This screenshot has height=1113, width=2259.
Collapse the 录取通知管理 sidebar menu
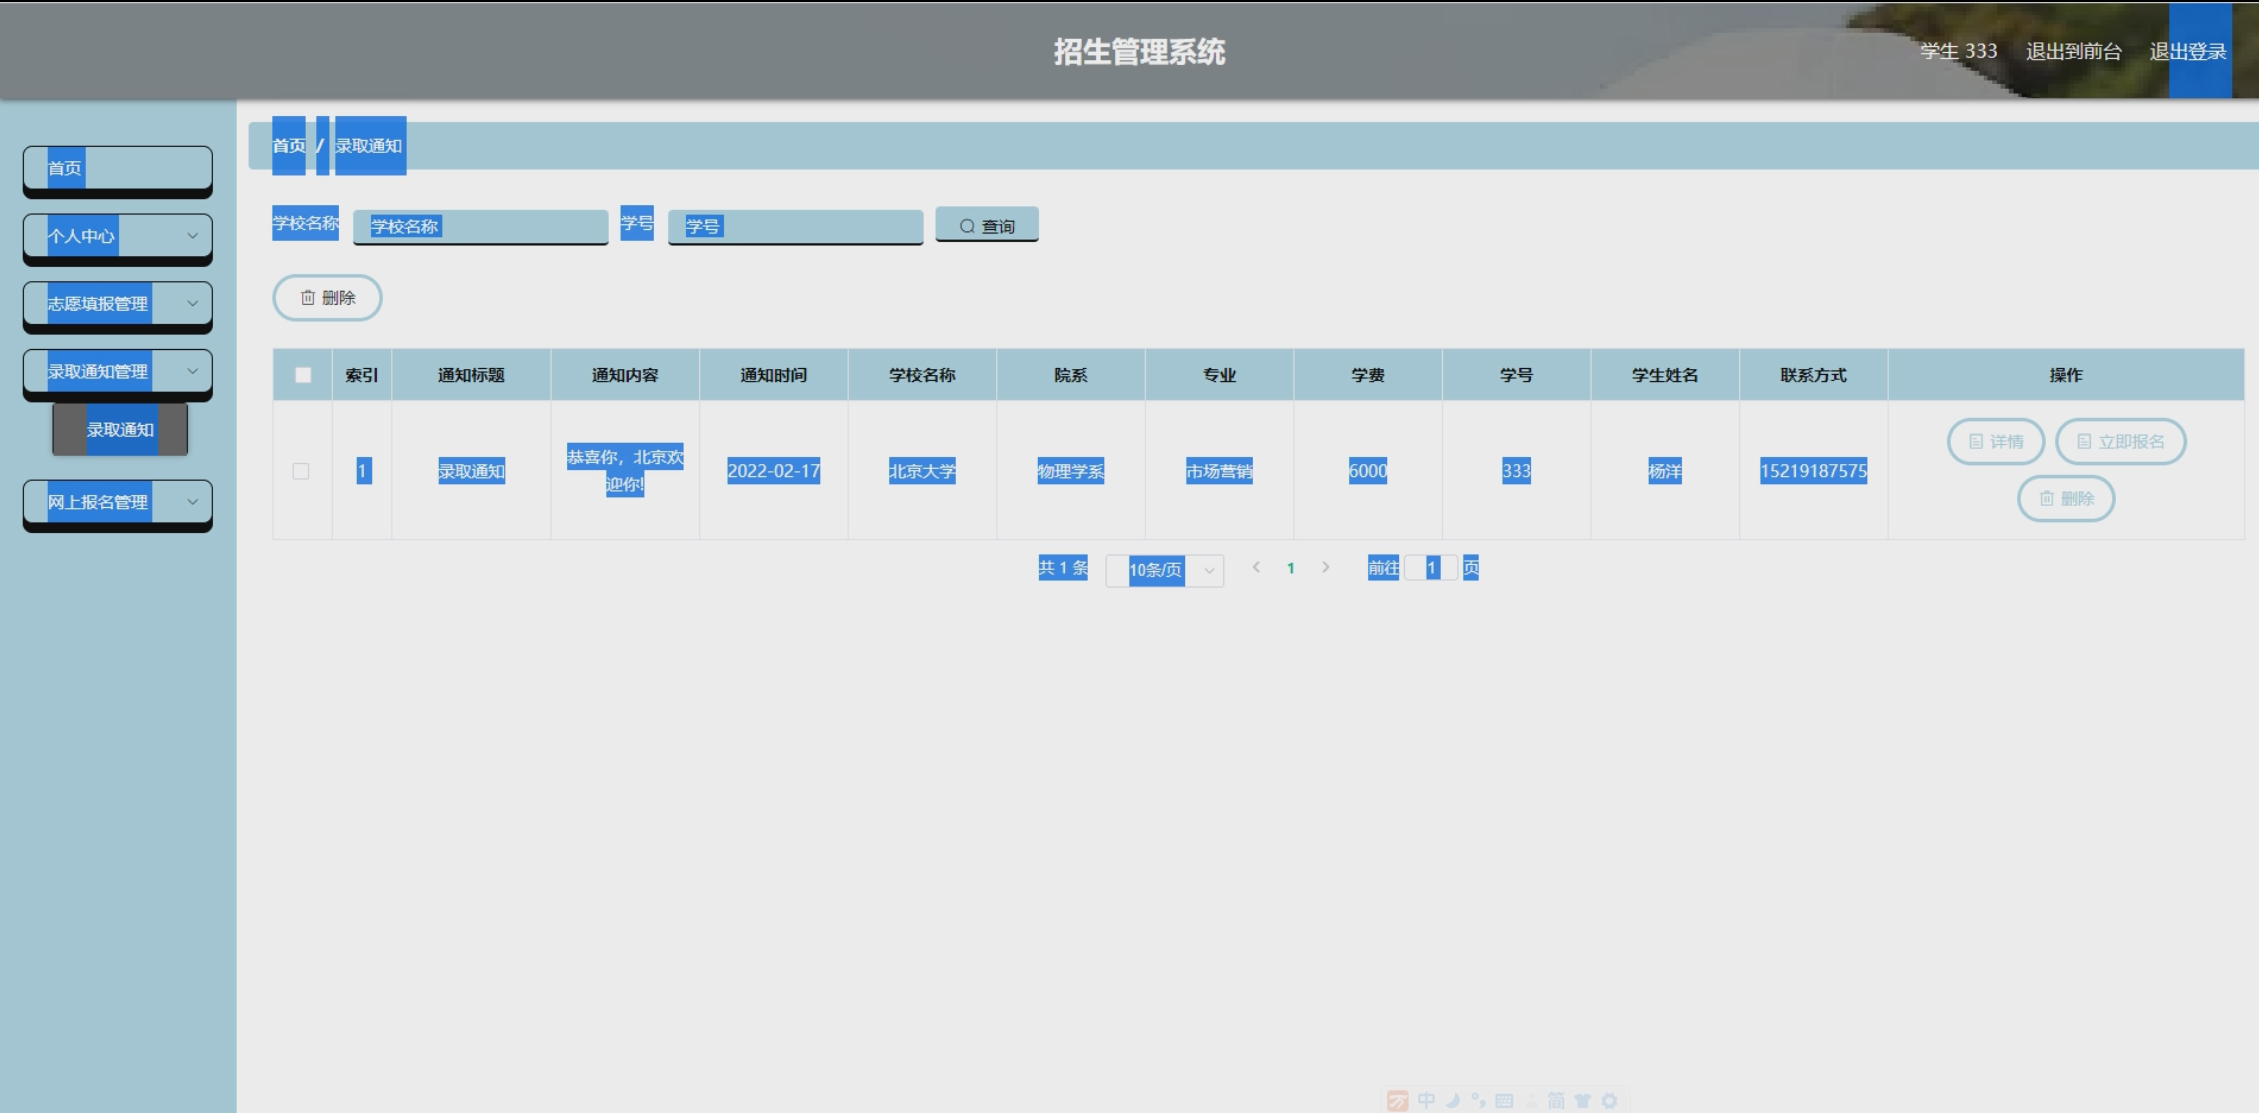(117, 371)
